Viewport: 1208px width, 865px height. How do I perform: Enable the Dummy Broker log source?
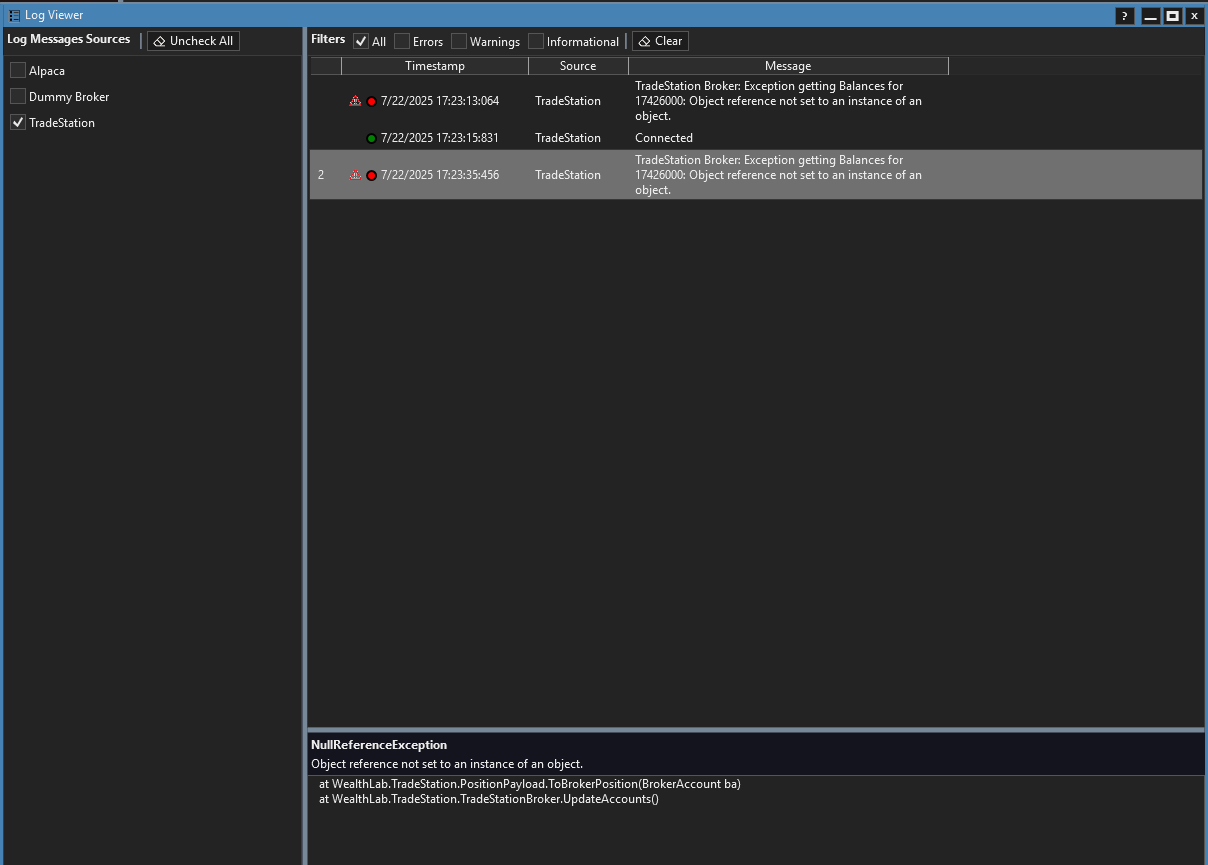click(x=18, y=96)
